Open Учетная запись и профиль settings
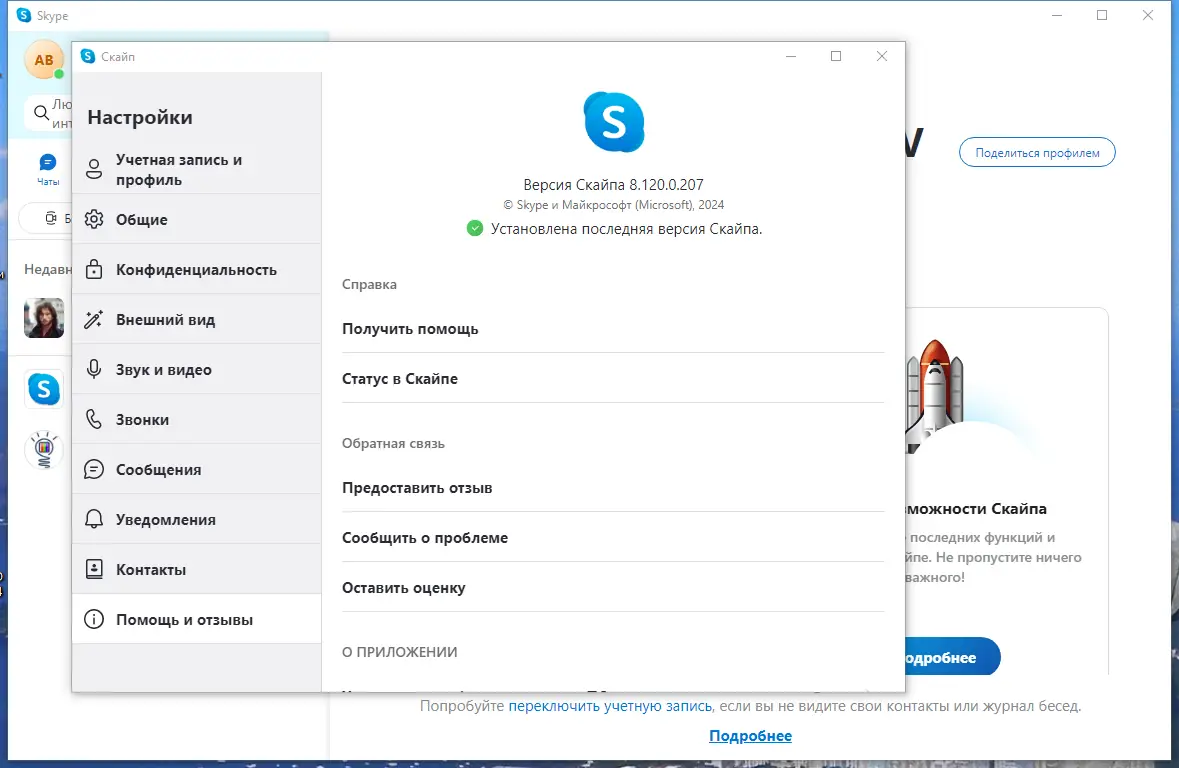This screenshot has height=768, width=1179. coord(196,169)
